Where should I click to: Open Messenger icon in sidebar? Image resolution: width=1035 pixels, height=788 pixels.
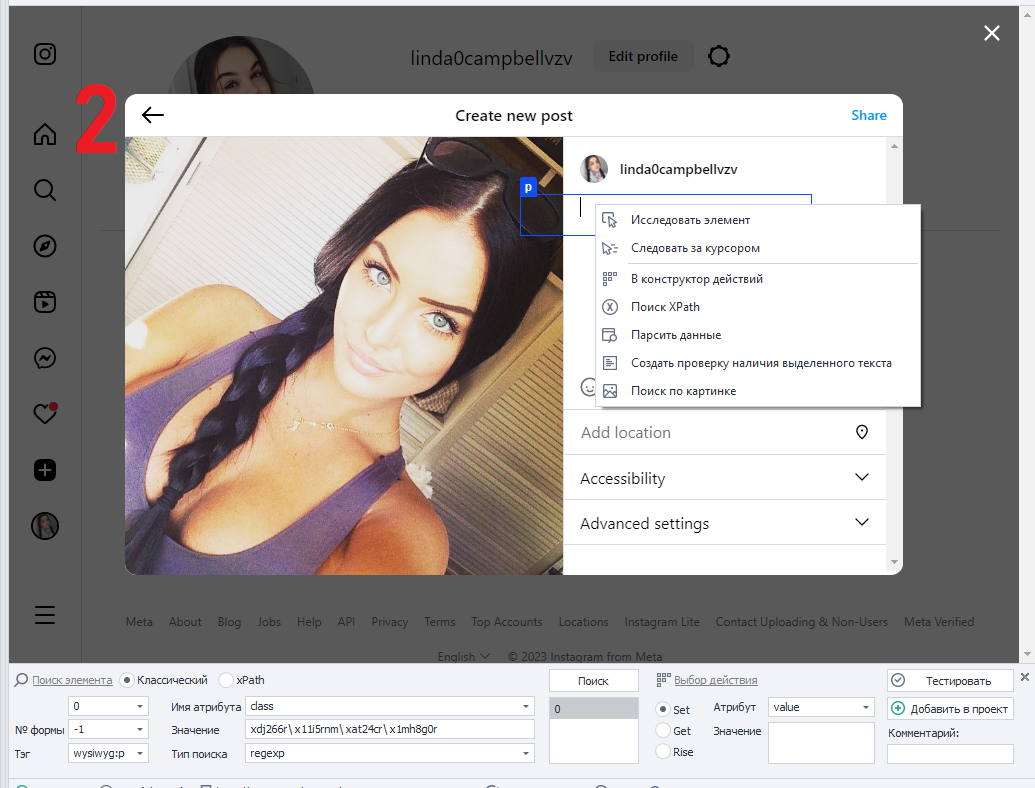45,358
